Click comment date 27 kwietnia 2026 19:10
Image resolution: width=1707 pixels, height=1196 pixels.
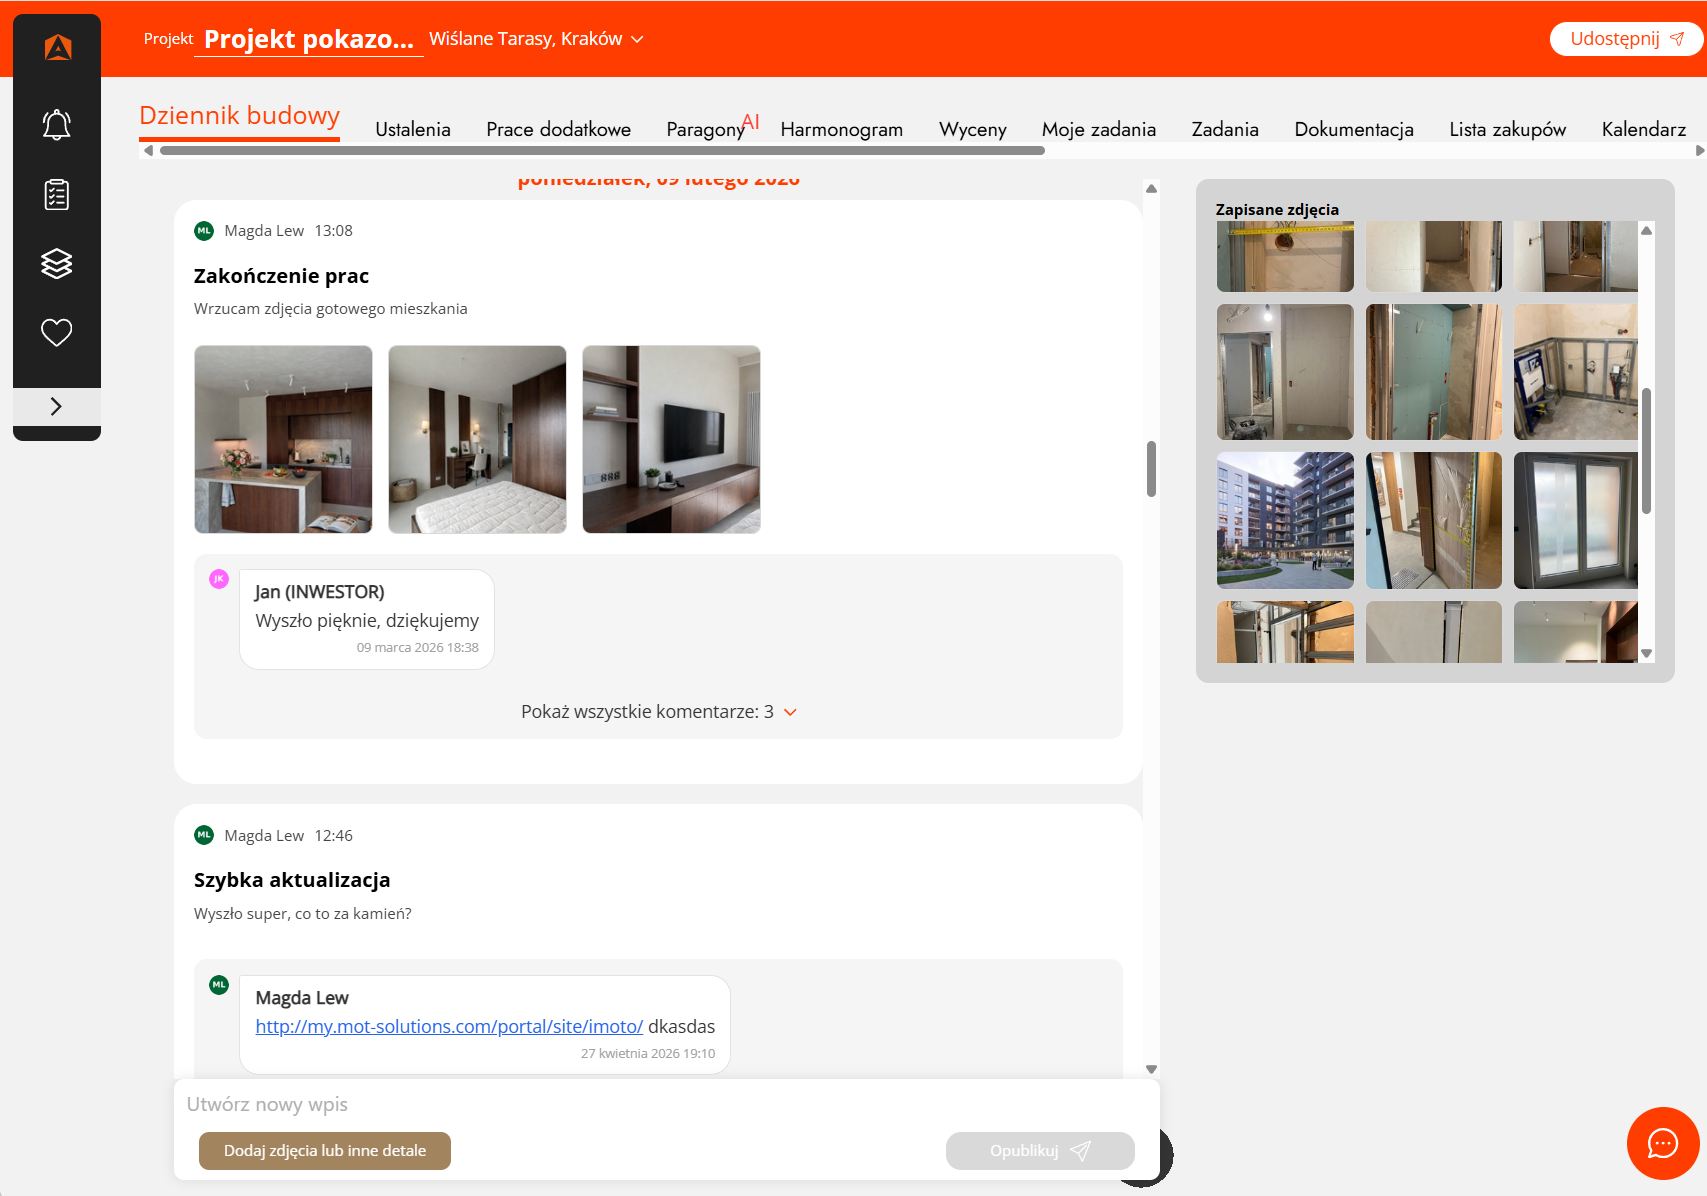tap(648, 1054)
